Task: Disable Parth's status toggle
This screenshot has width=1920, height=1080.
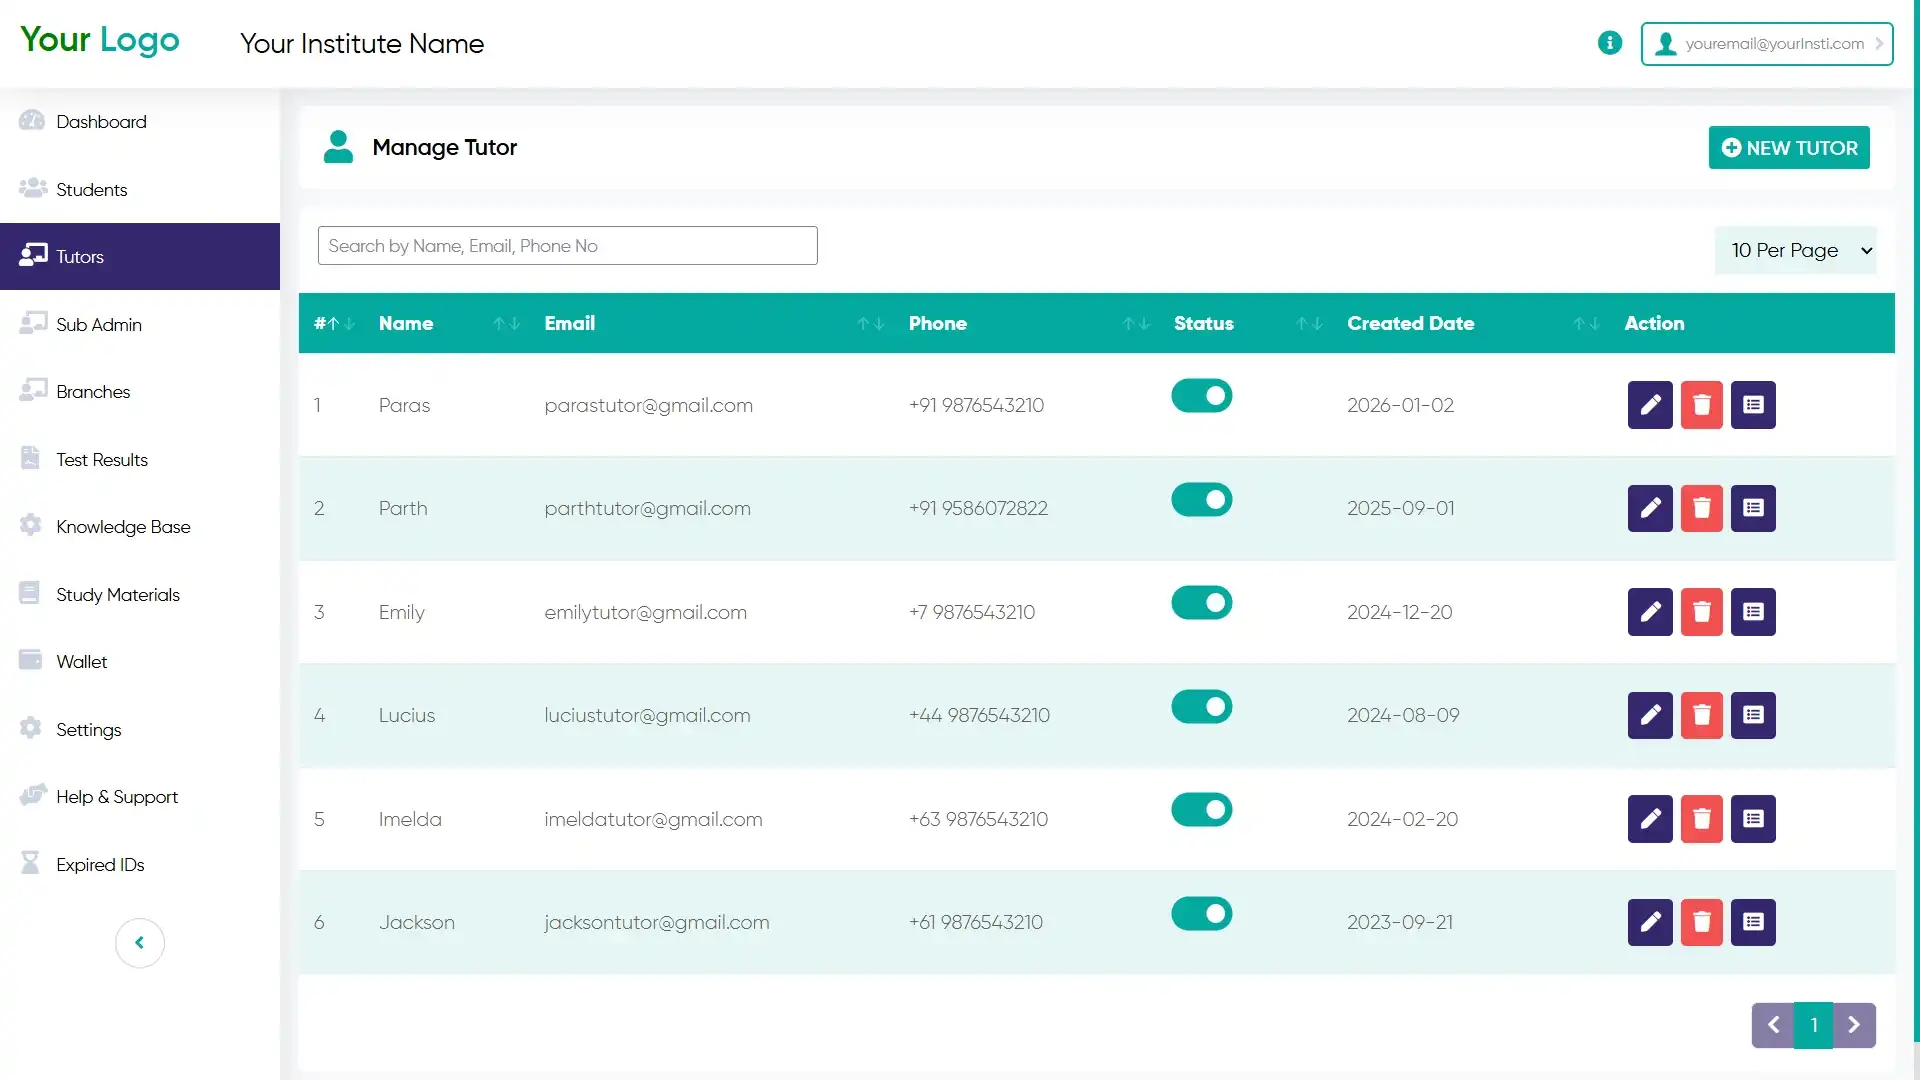Action: coord(1200,499)
